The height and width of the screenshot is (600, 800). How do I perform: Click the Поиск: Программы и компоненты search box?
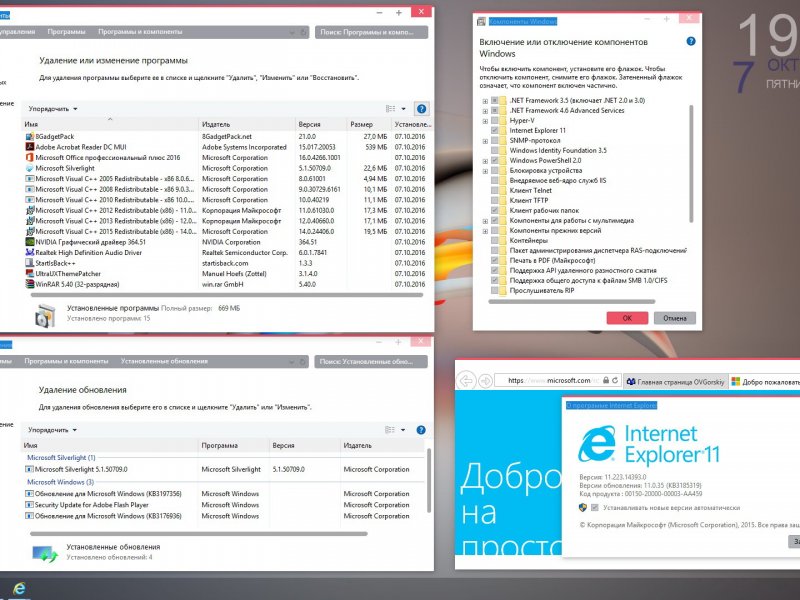tap(371, 32)
